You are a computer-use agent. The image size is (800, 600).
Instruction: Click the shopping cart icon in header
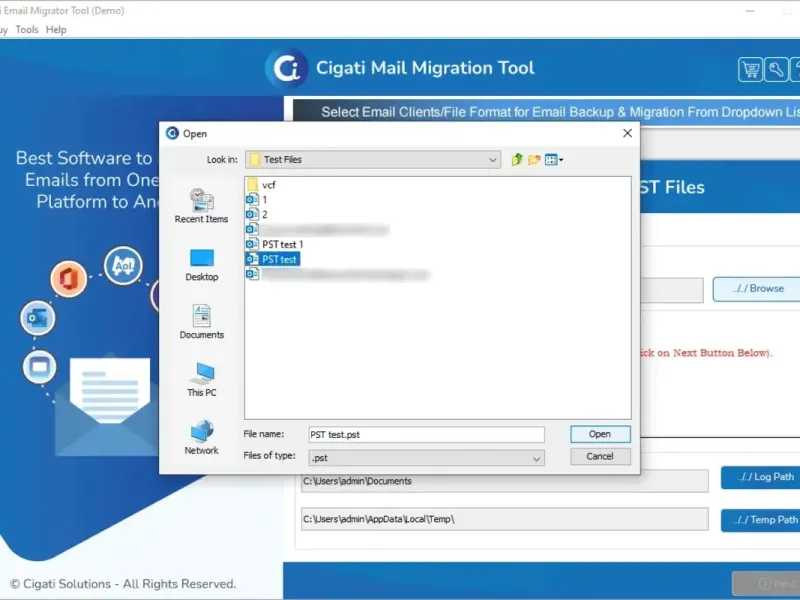[750, 69]
